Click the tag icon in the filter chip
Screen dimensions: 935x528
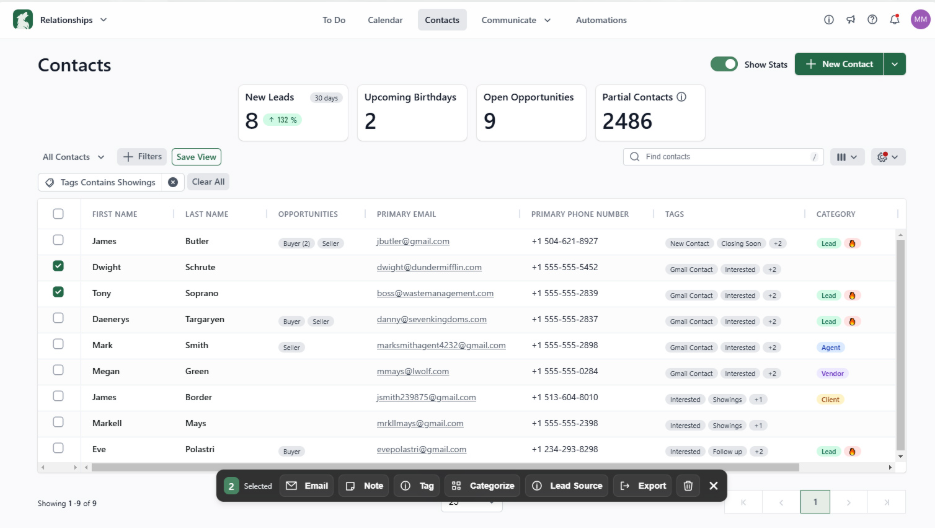[x=50, y=183]
